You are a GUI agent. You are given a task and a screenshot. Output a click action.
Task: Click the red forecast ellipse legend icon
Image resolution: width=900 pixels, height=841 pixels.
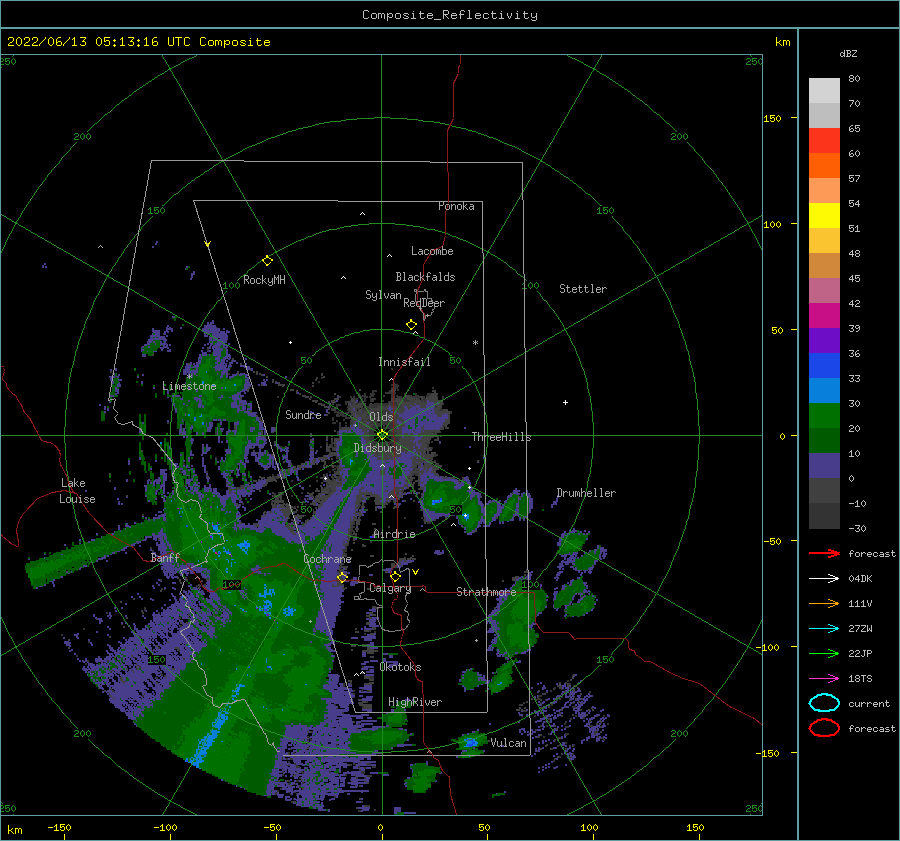point(824,728)
